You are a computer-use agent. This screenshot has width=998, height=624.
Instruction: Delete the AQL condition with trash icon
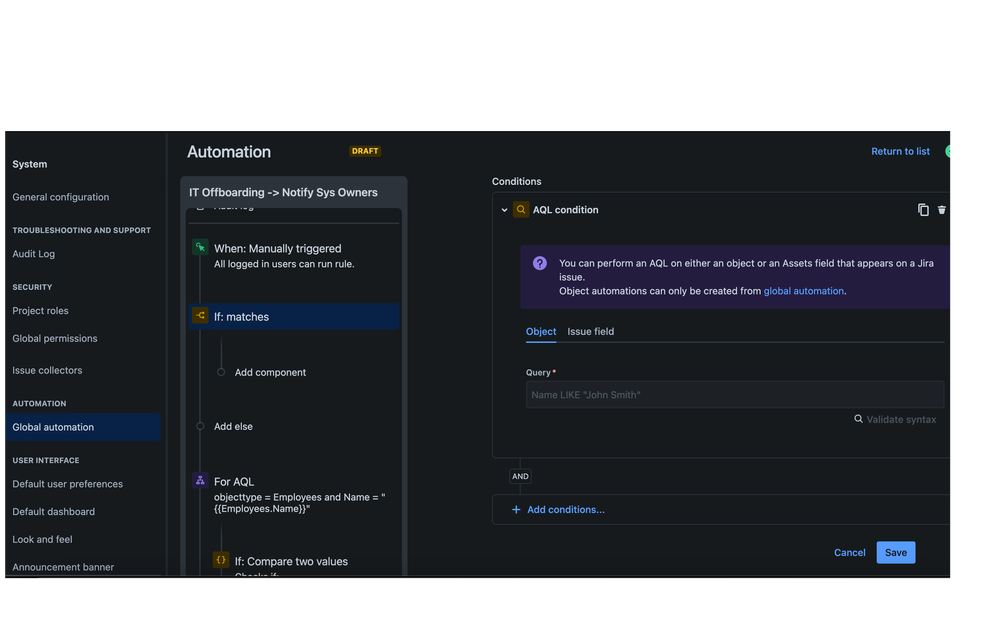941,209
